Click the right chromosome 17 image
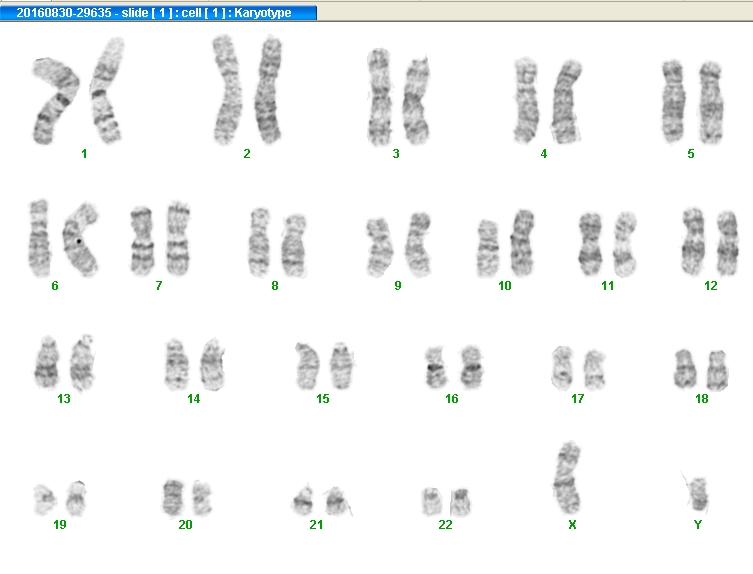This screenshot has width=753, height=574. pos(595,369)
